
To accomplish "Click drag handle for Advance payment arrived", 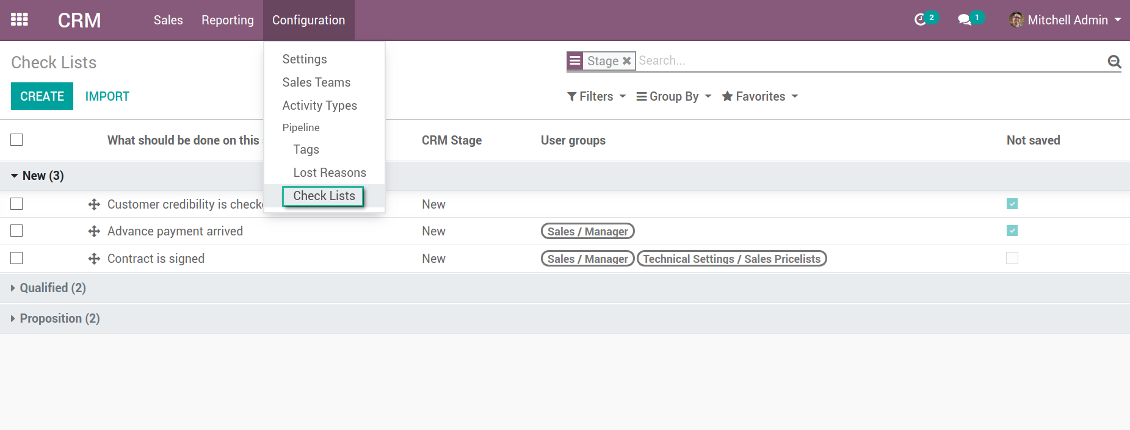I will tap(94, 231).
